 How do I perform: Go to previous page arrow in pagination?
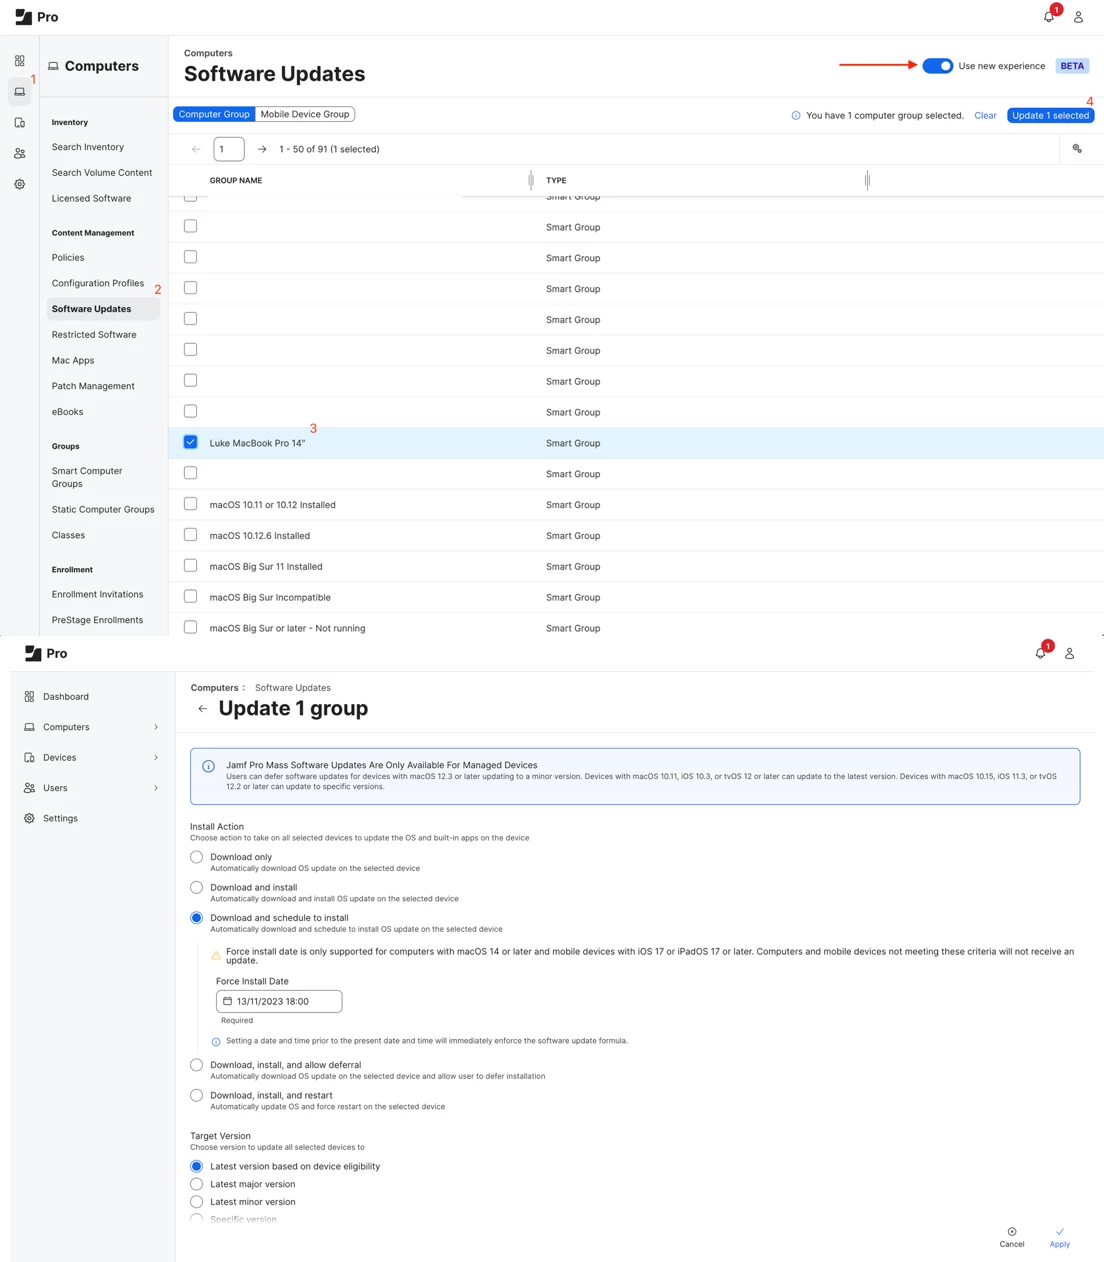[196, 149]
